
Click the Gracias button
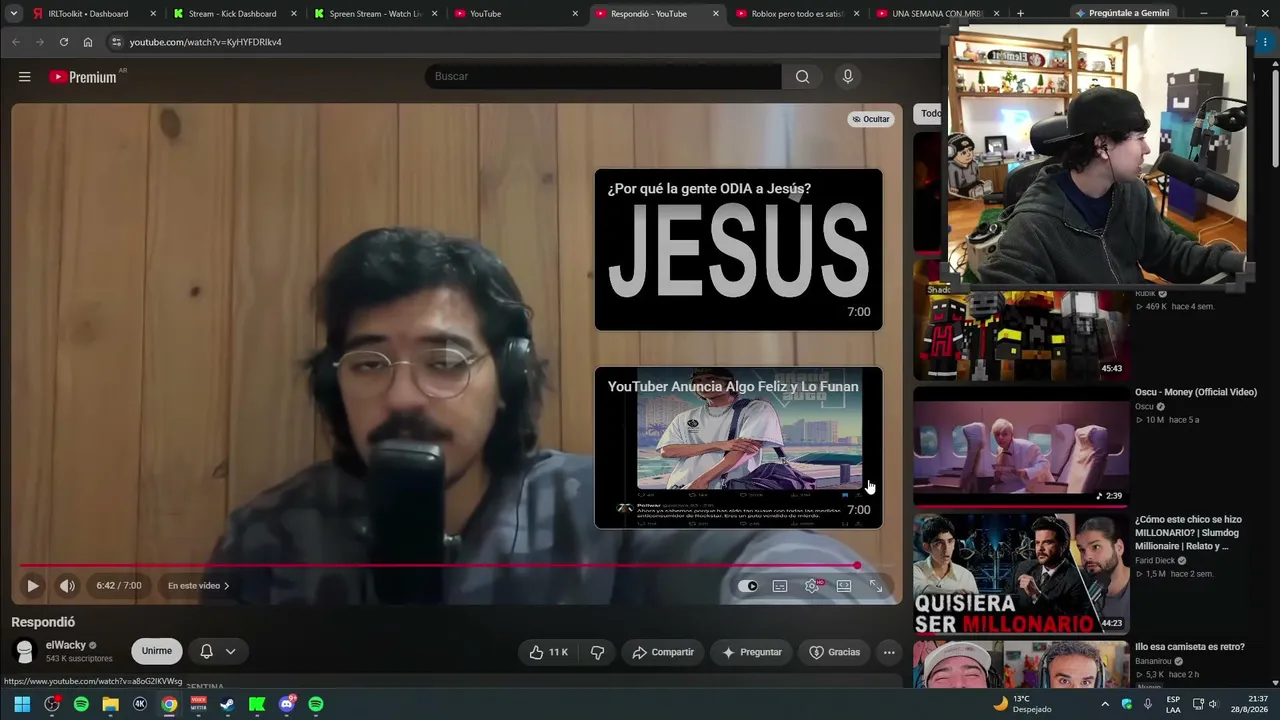click(834, 652)
